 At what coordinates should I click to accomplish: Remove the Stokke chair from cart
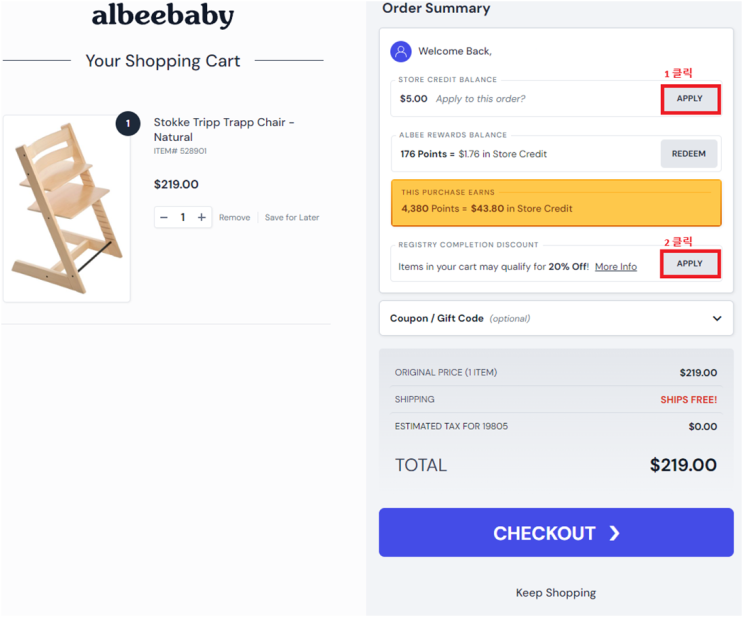tap(234, 217)
